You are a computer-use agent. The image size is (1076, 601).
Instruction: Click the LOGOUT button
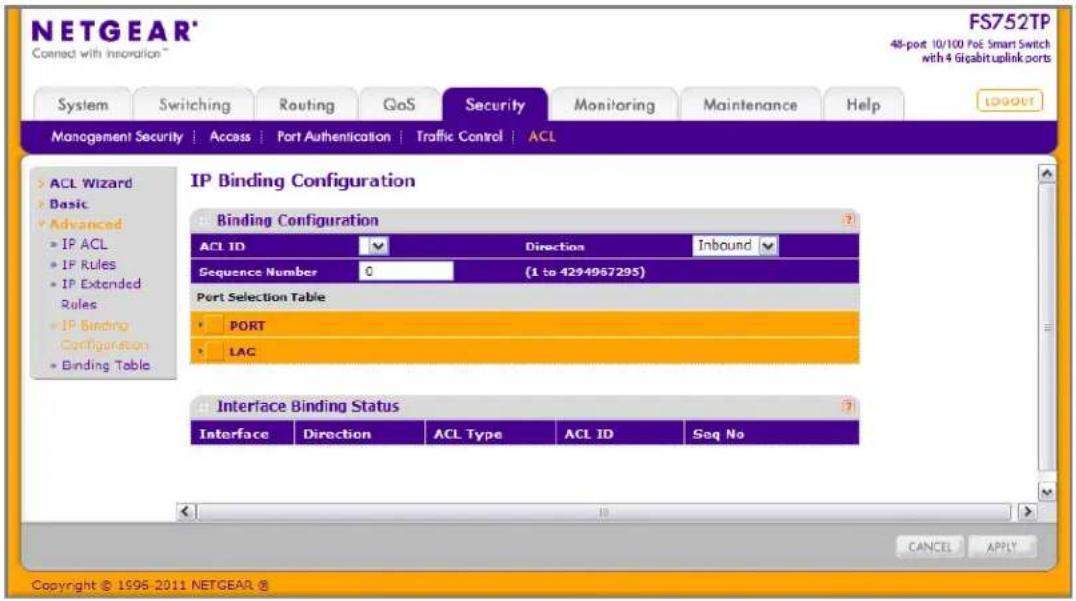click(1009, 101)
